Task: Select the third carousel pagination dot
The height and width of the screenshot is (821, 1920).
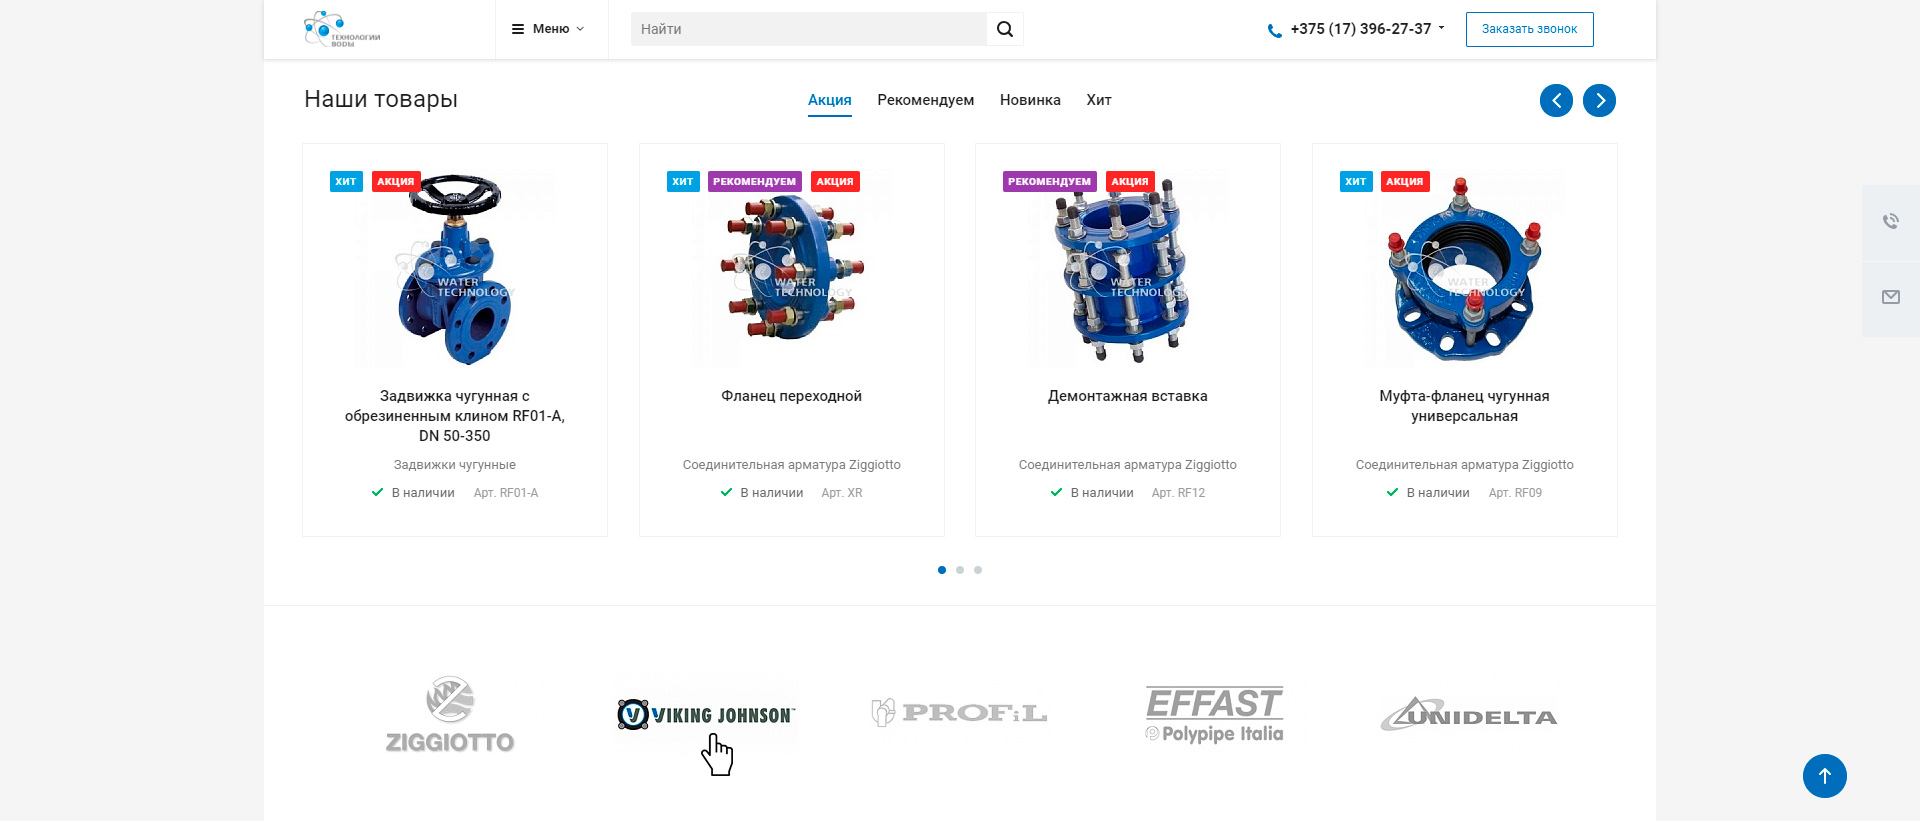Action: tap(978, 570)
